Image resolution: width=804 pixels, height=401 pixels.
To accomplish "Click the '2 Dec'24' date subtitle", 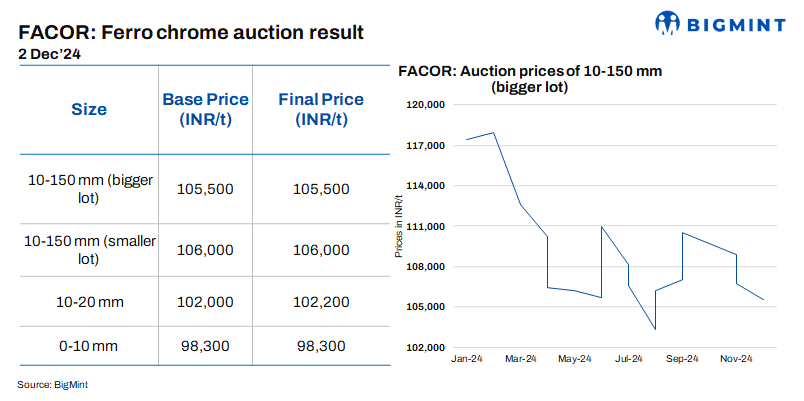I will click(50, 55).
